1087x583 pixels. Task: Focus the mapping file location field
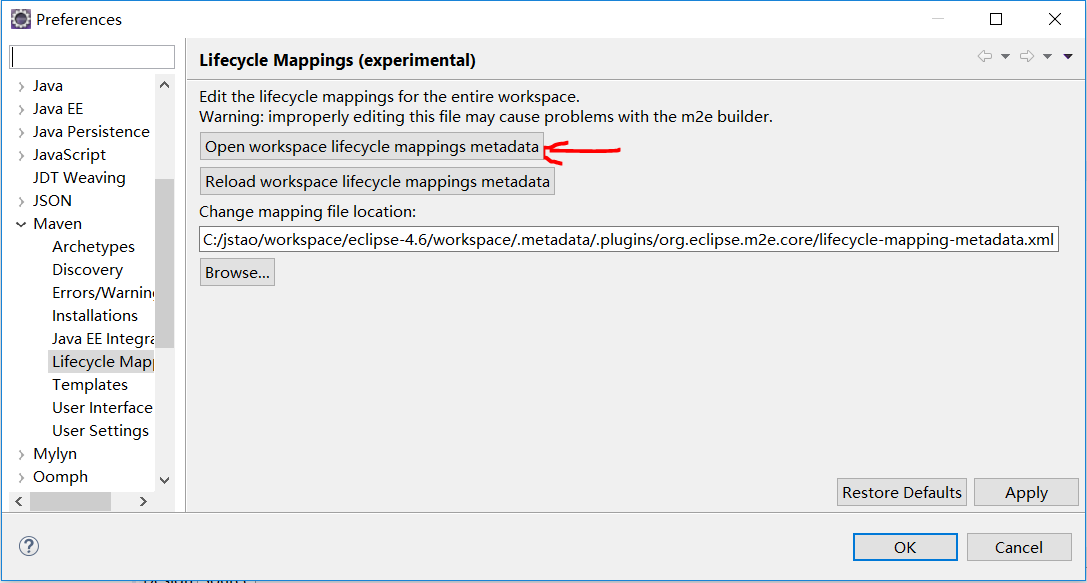(629, 239)
